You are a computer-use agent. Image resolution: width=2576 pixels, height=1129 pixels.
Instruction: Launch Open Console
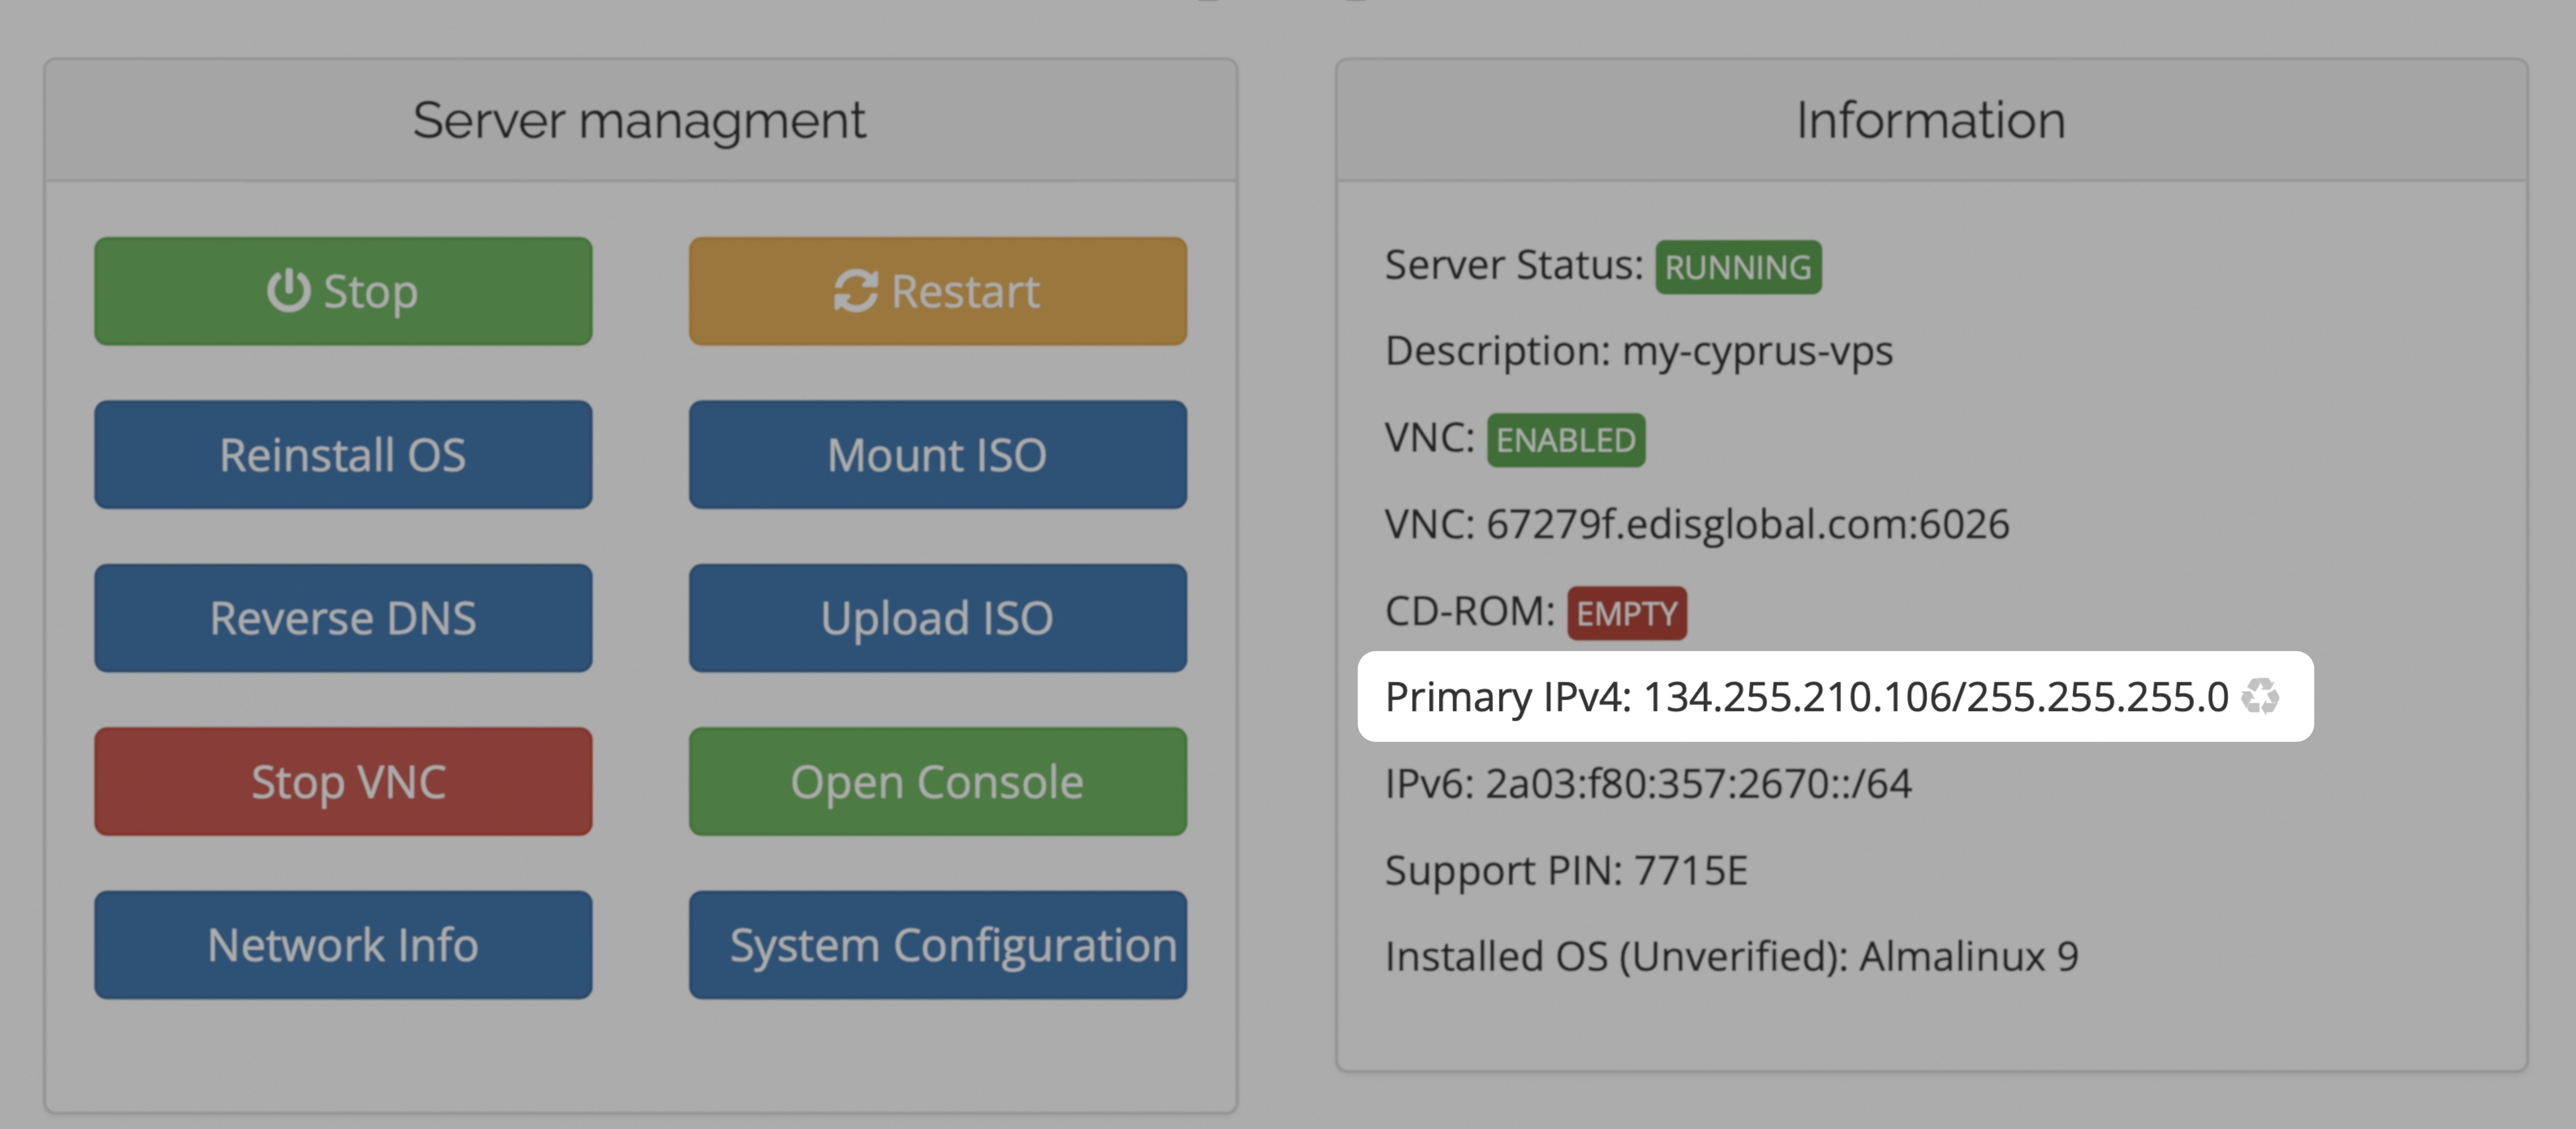[937, 782]
